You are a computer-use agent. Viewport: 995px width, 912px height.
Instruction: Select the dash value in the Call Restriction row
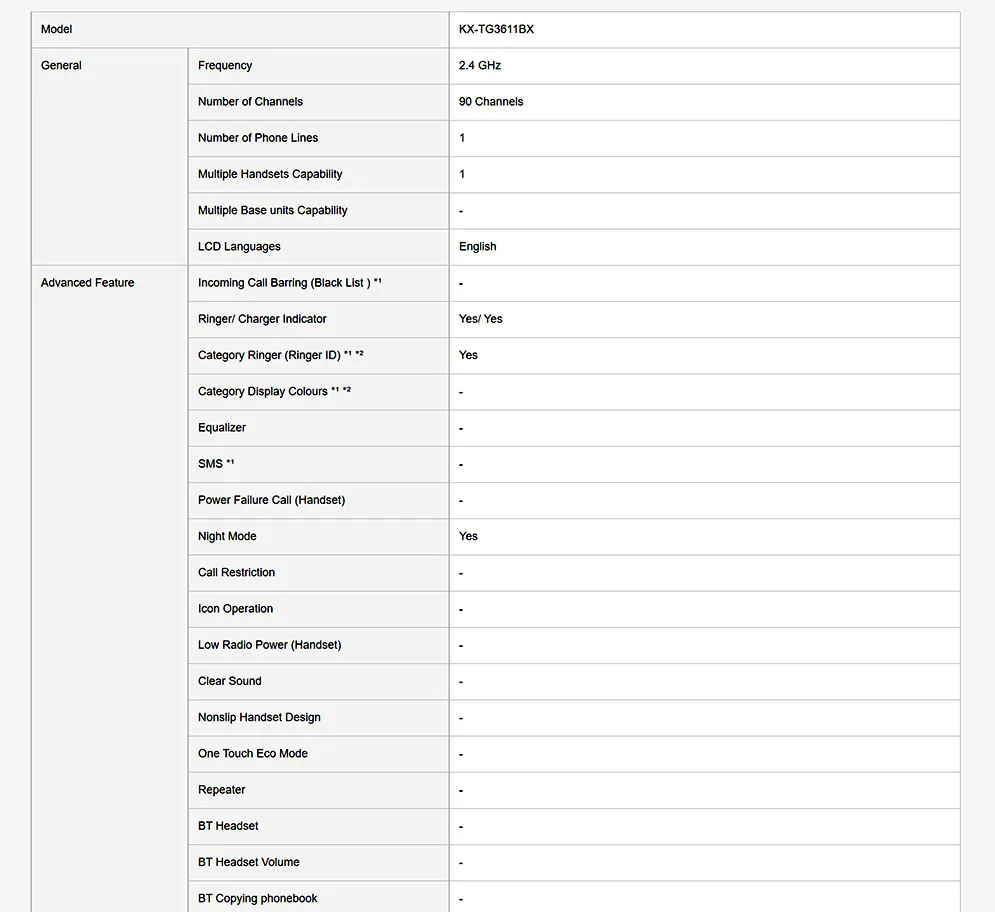(461, 573)
